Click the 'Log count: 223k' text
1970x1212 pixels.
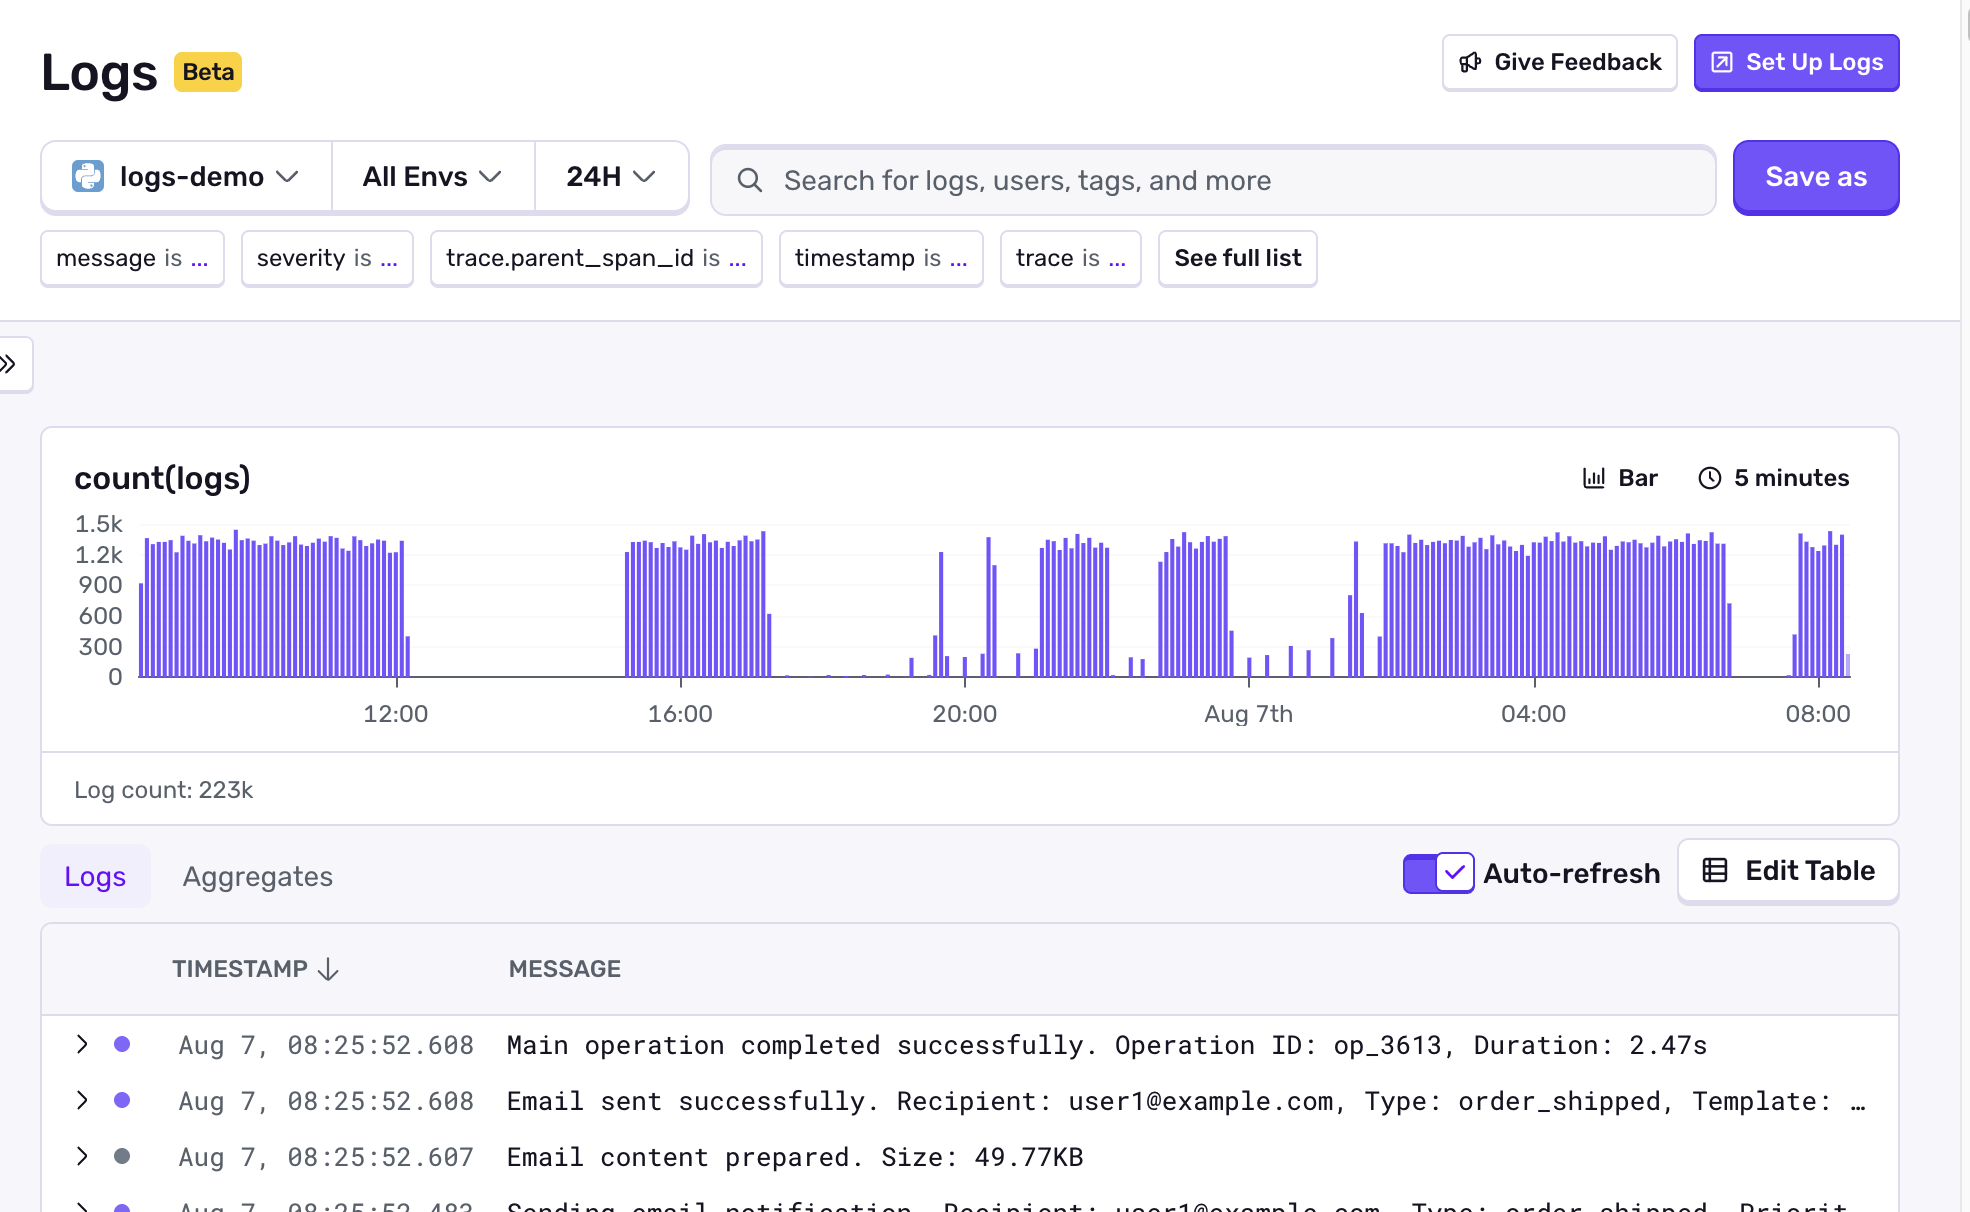(x=163, y=790)
